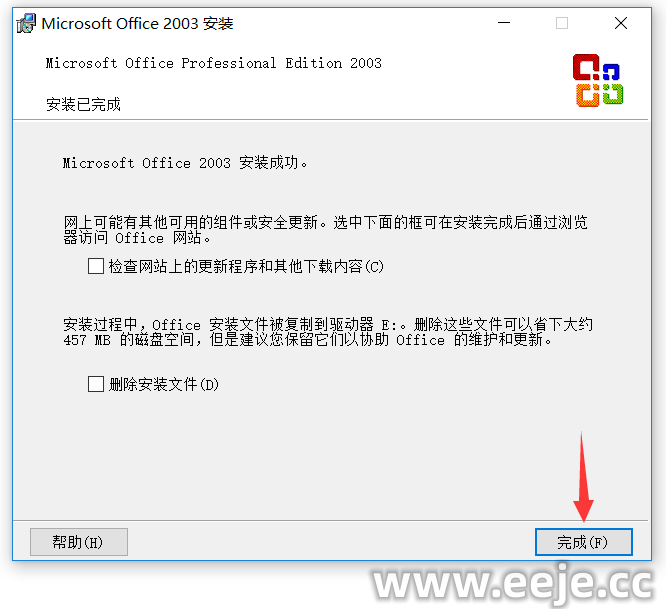Click the green square of the Office logo
This screenshot has height=609, width=666.
click(613, 93)
